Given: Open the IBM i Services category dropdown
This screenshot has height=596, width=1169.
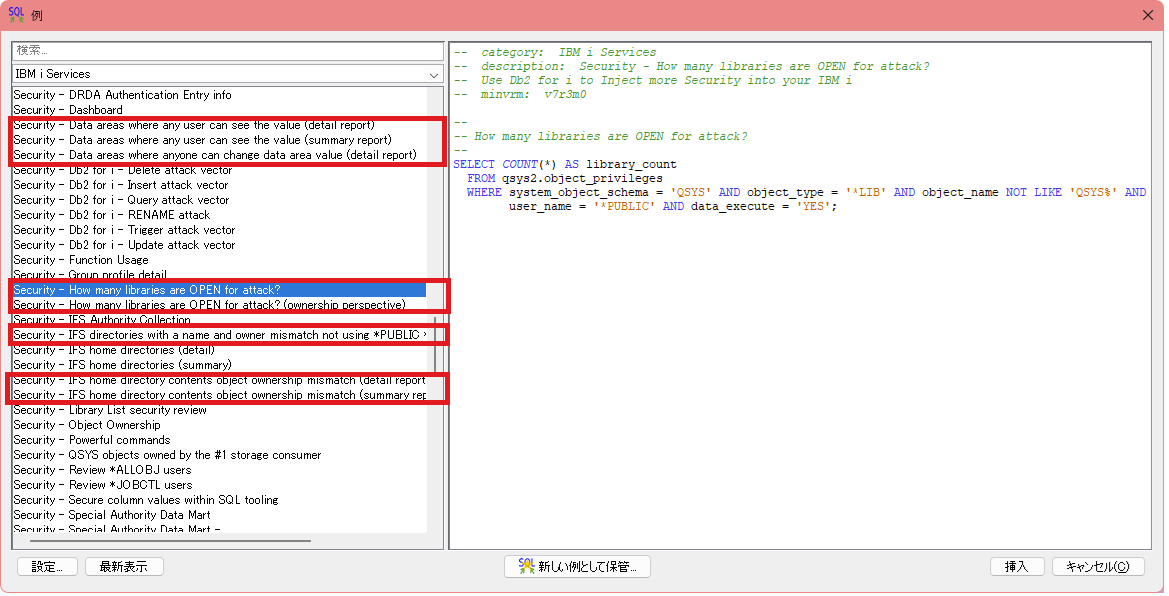Looking at the screenshot, I should 227,74.
